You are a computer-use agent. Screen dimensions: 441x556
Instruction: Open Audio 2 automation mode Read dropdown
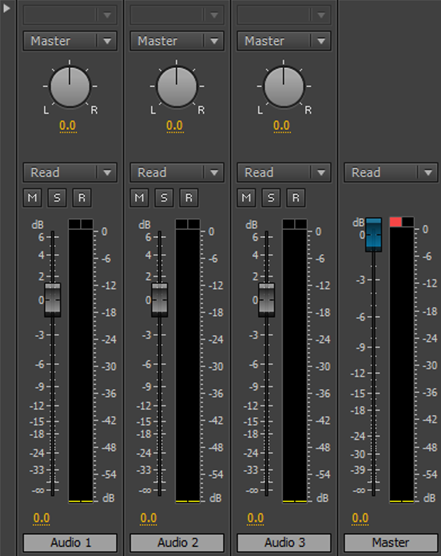coord(177,173)
